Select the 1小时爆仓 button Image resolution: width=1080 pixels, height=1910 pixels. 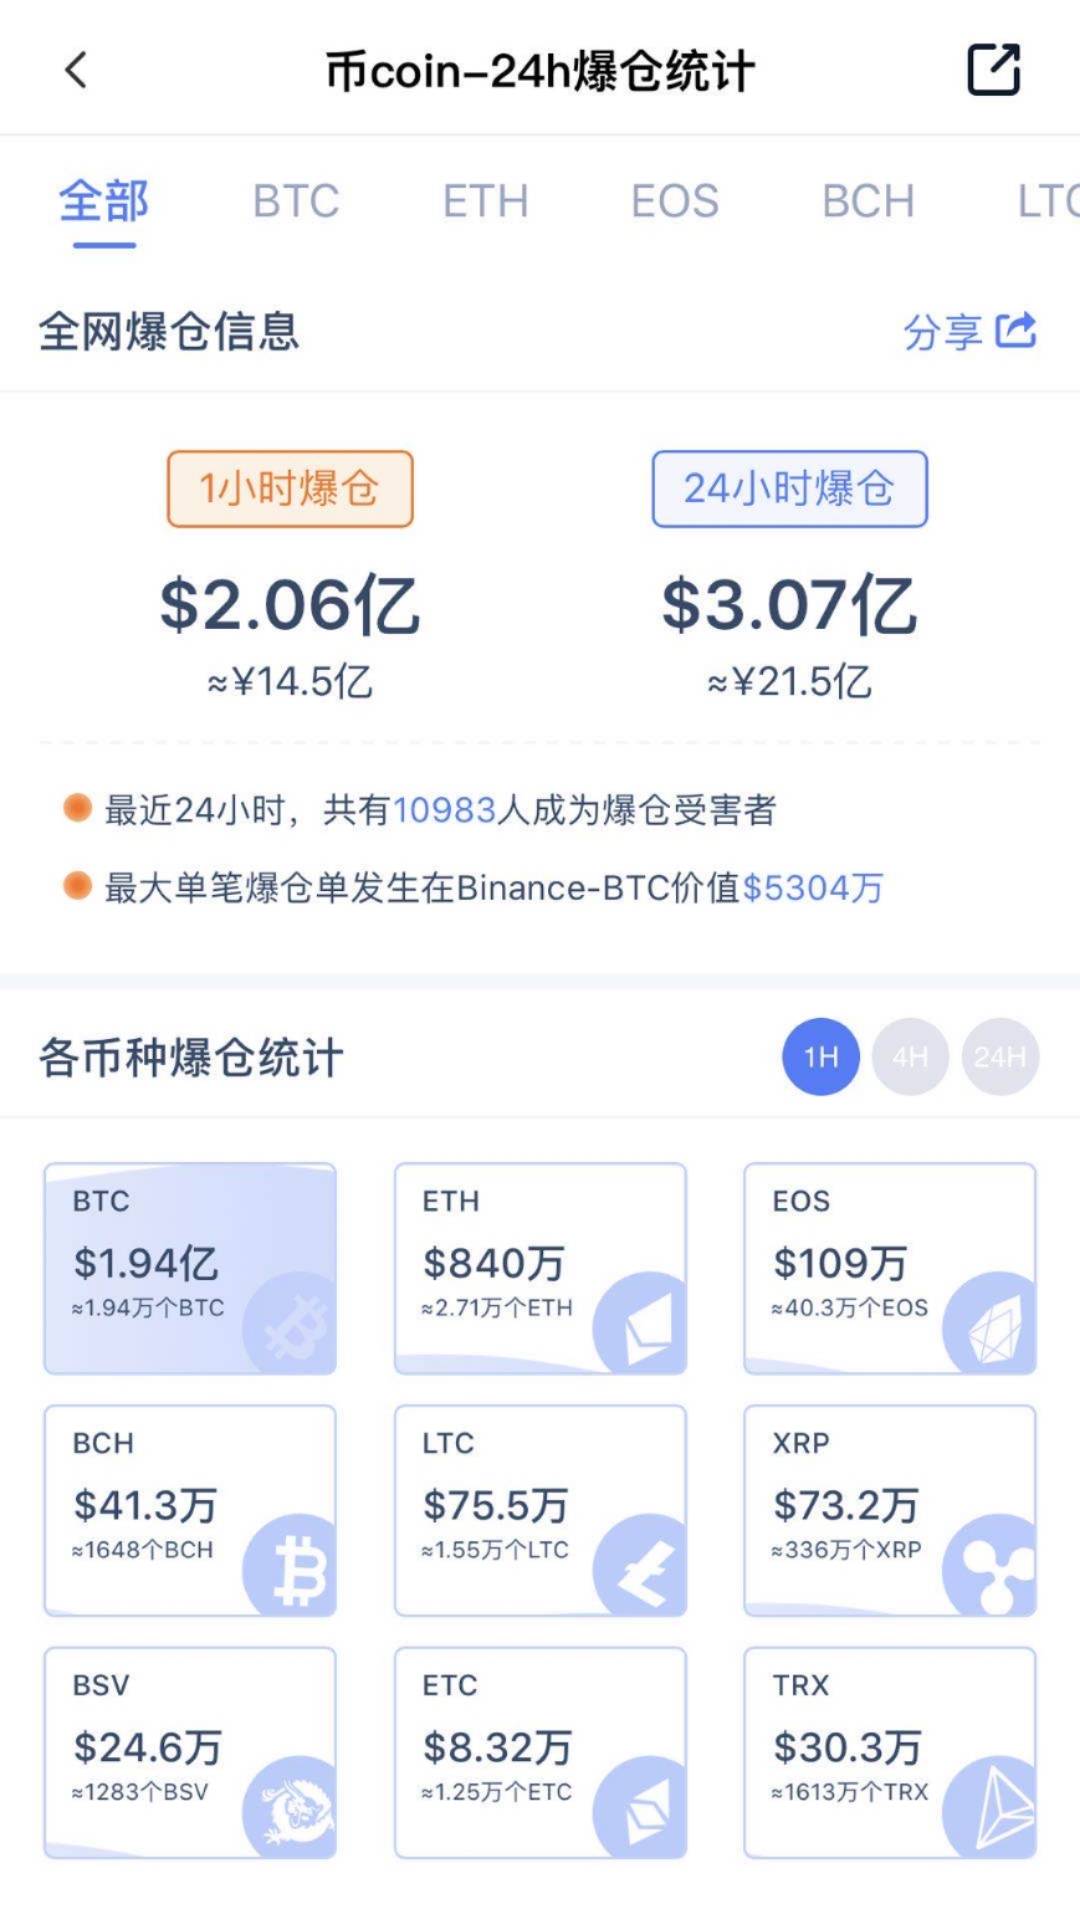290,489
